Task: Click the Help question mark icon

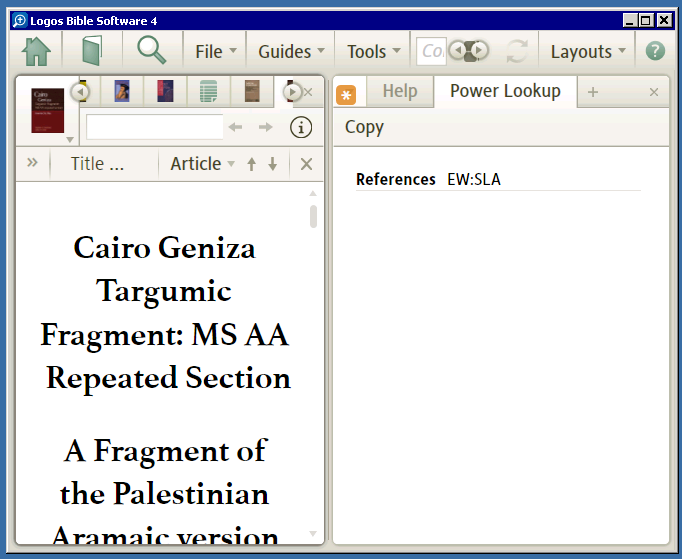Action: (655, 51)
